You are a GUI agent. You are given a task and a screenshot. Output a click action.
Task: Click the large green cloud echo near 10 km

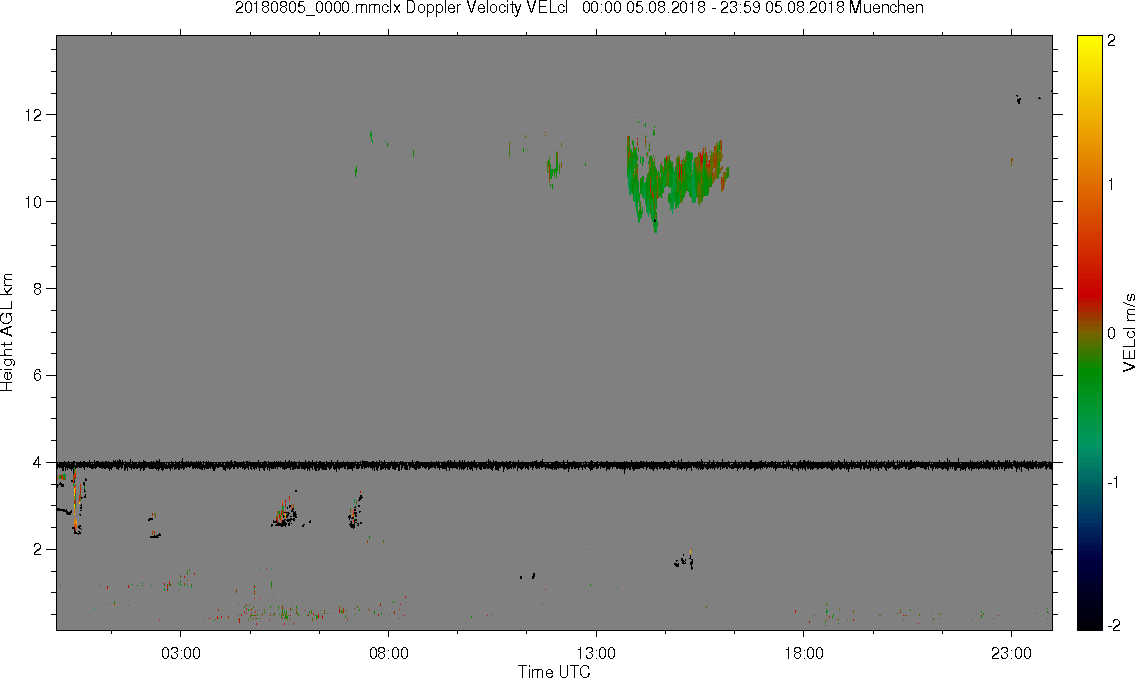(677, 176)
